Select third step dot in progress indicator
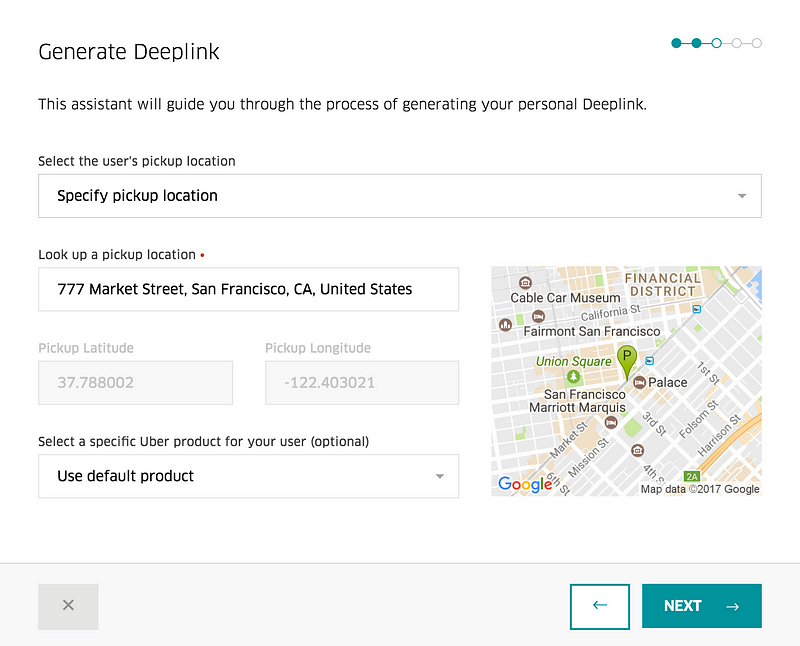Screen dimensions: 800x646 pos(716,43)
